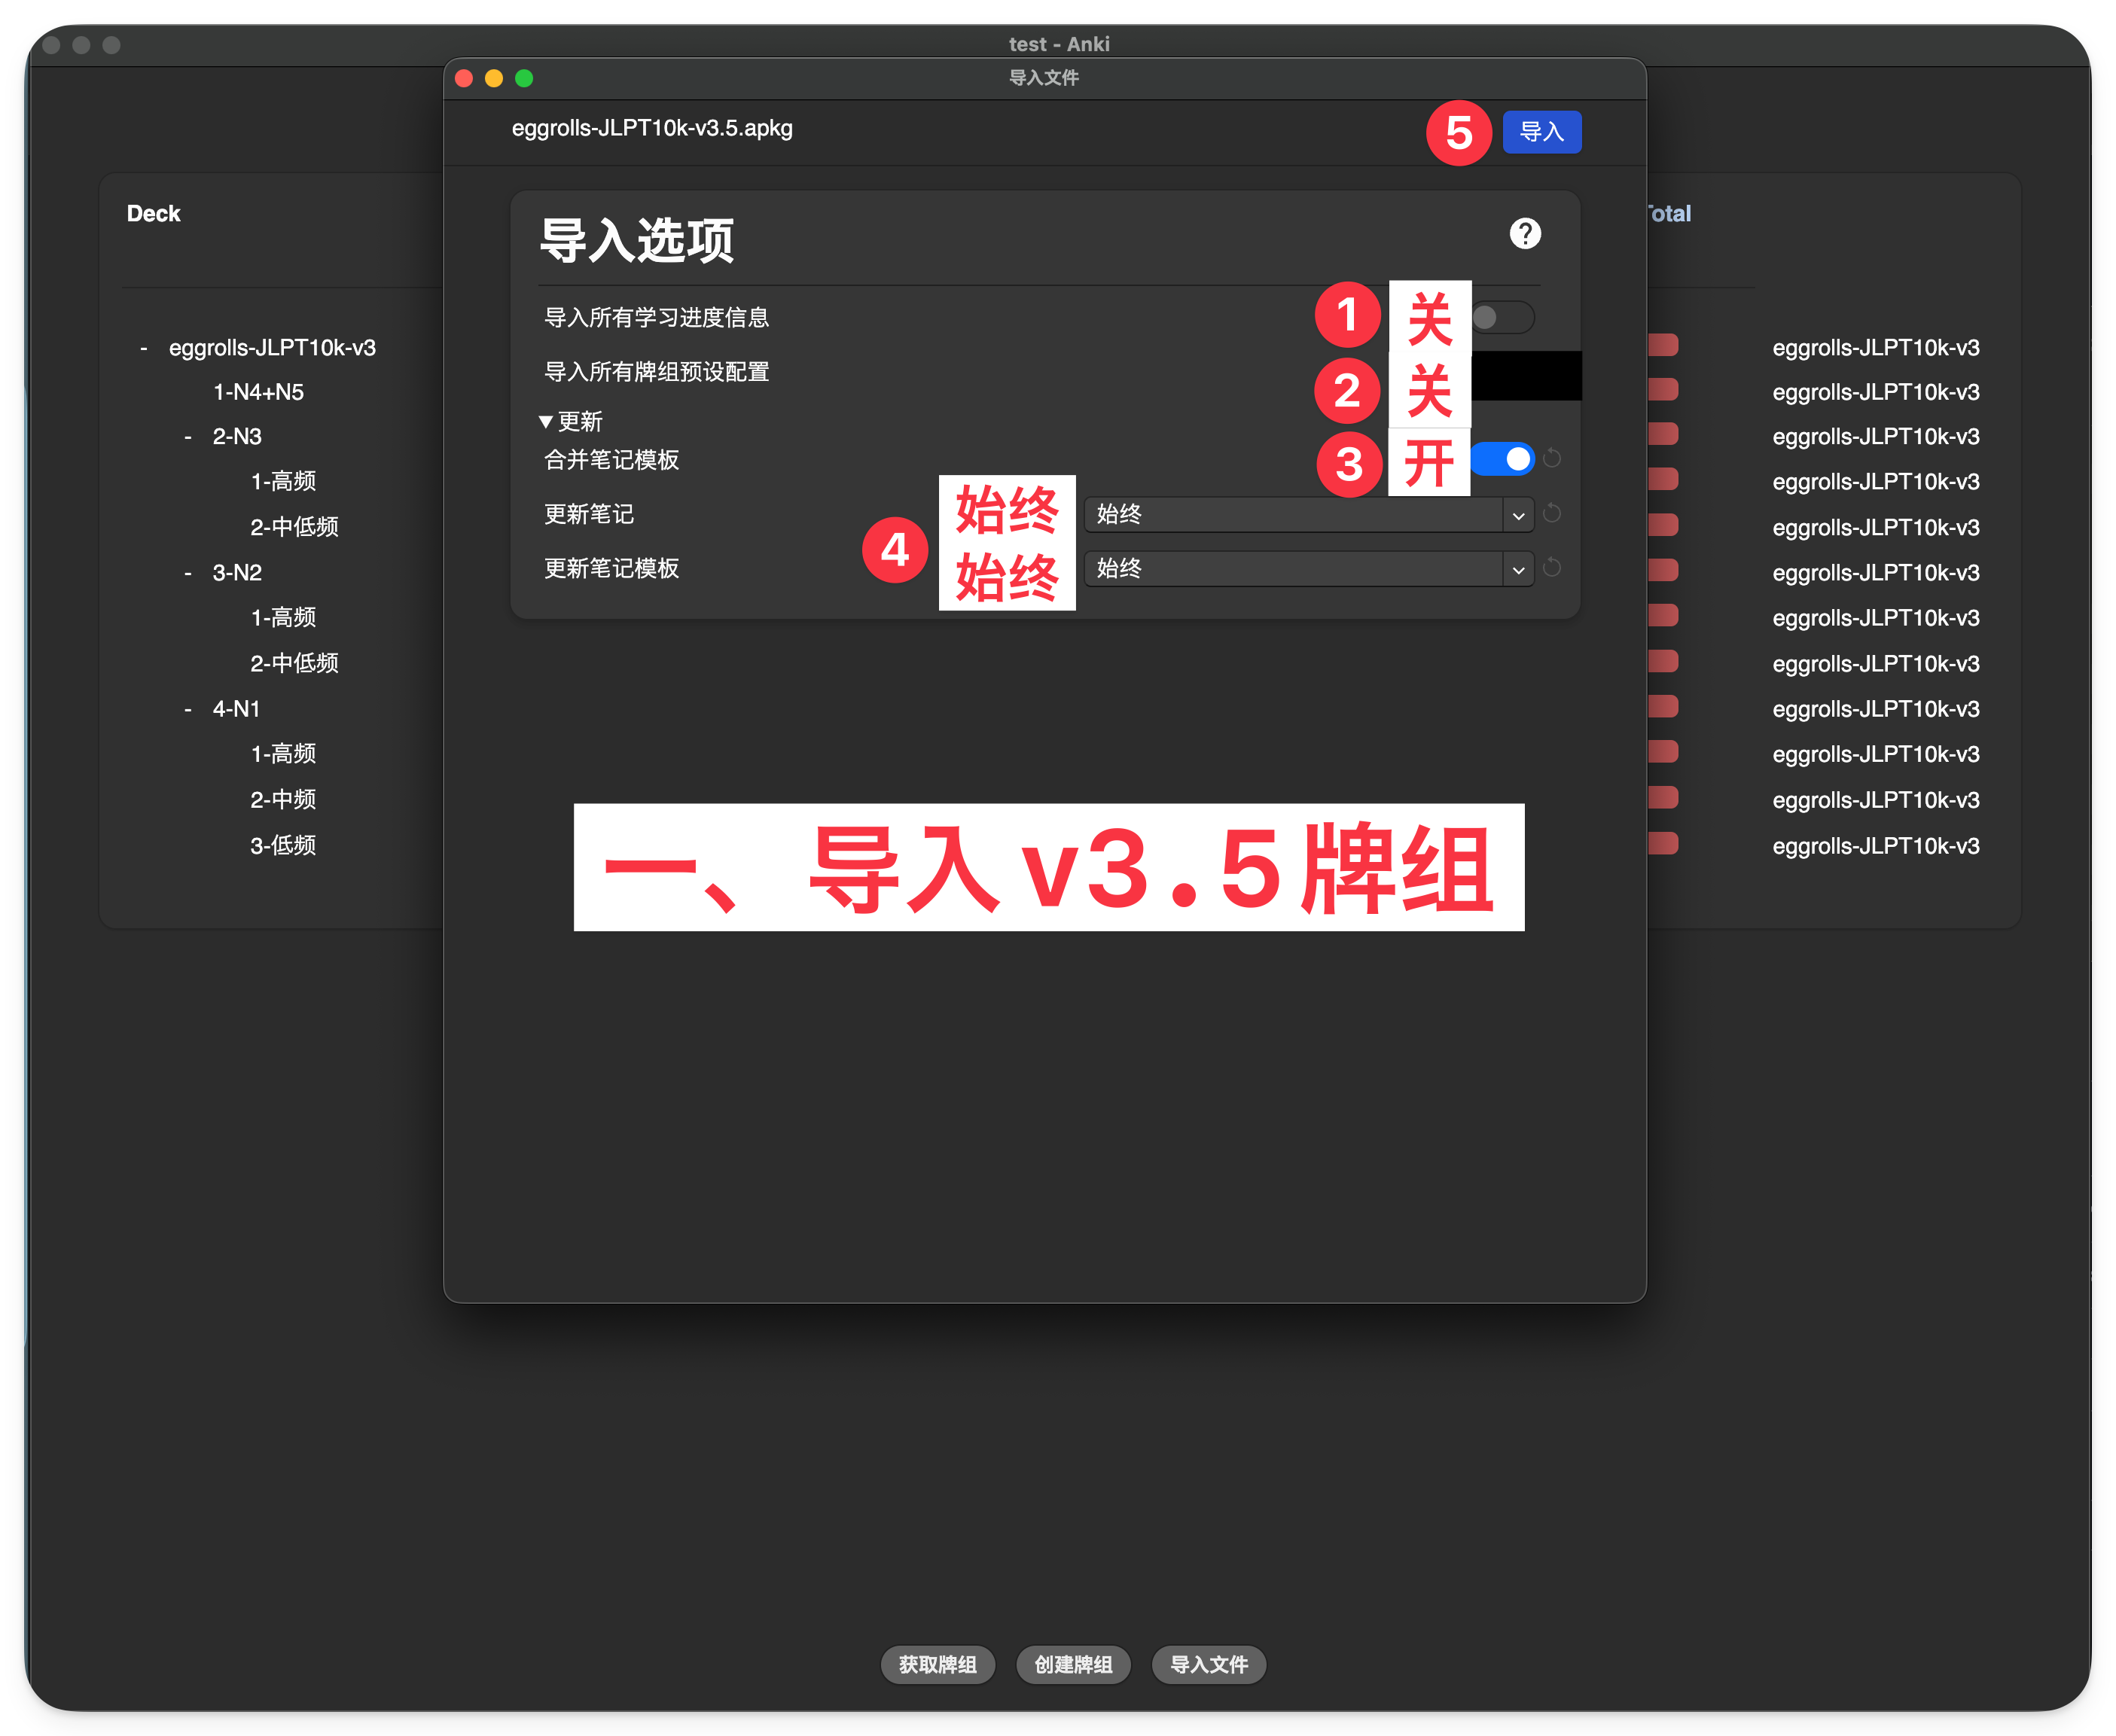
Task: Click the 导入选项 heading
Action: (x=637, y=241)
